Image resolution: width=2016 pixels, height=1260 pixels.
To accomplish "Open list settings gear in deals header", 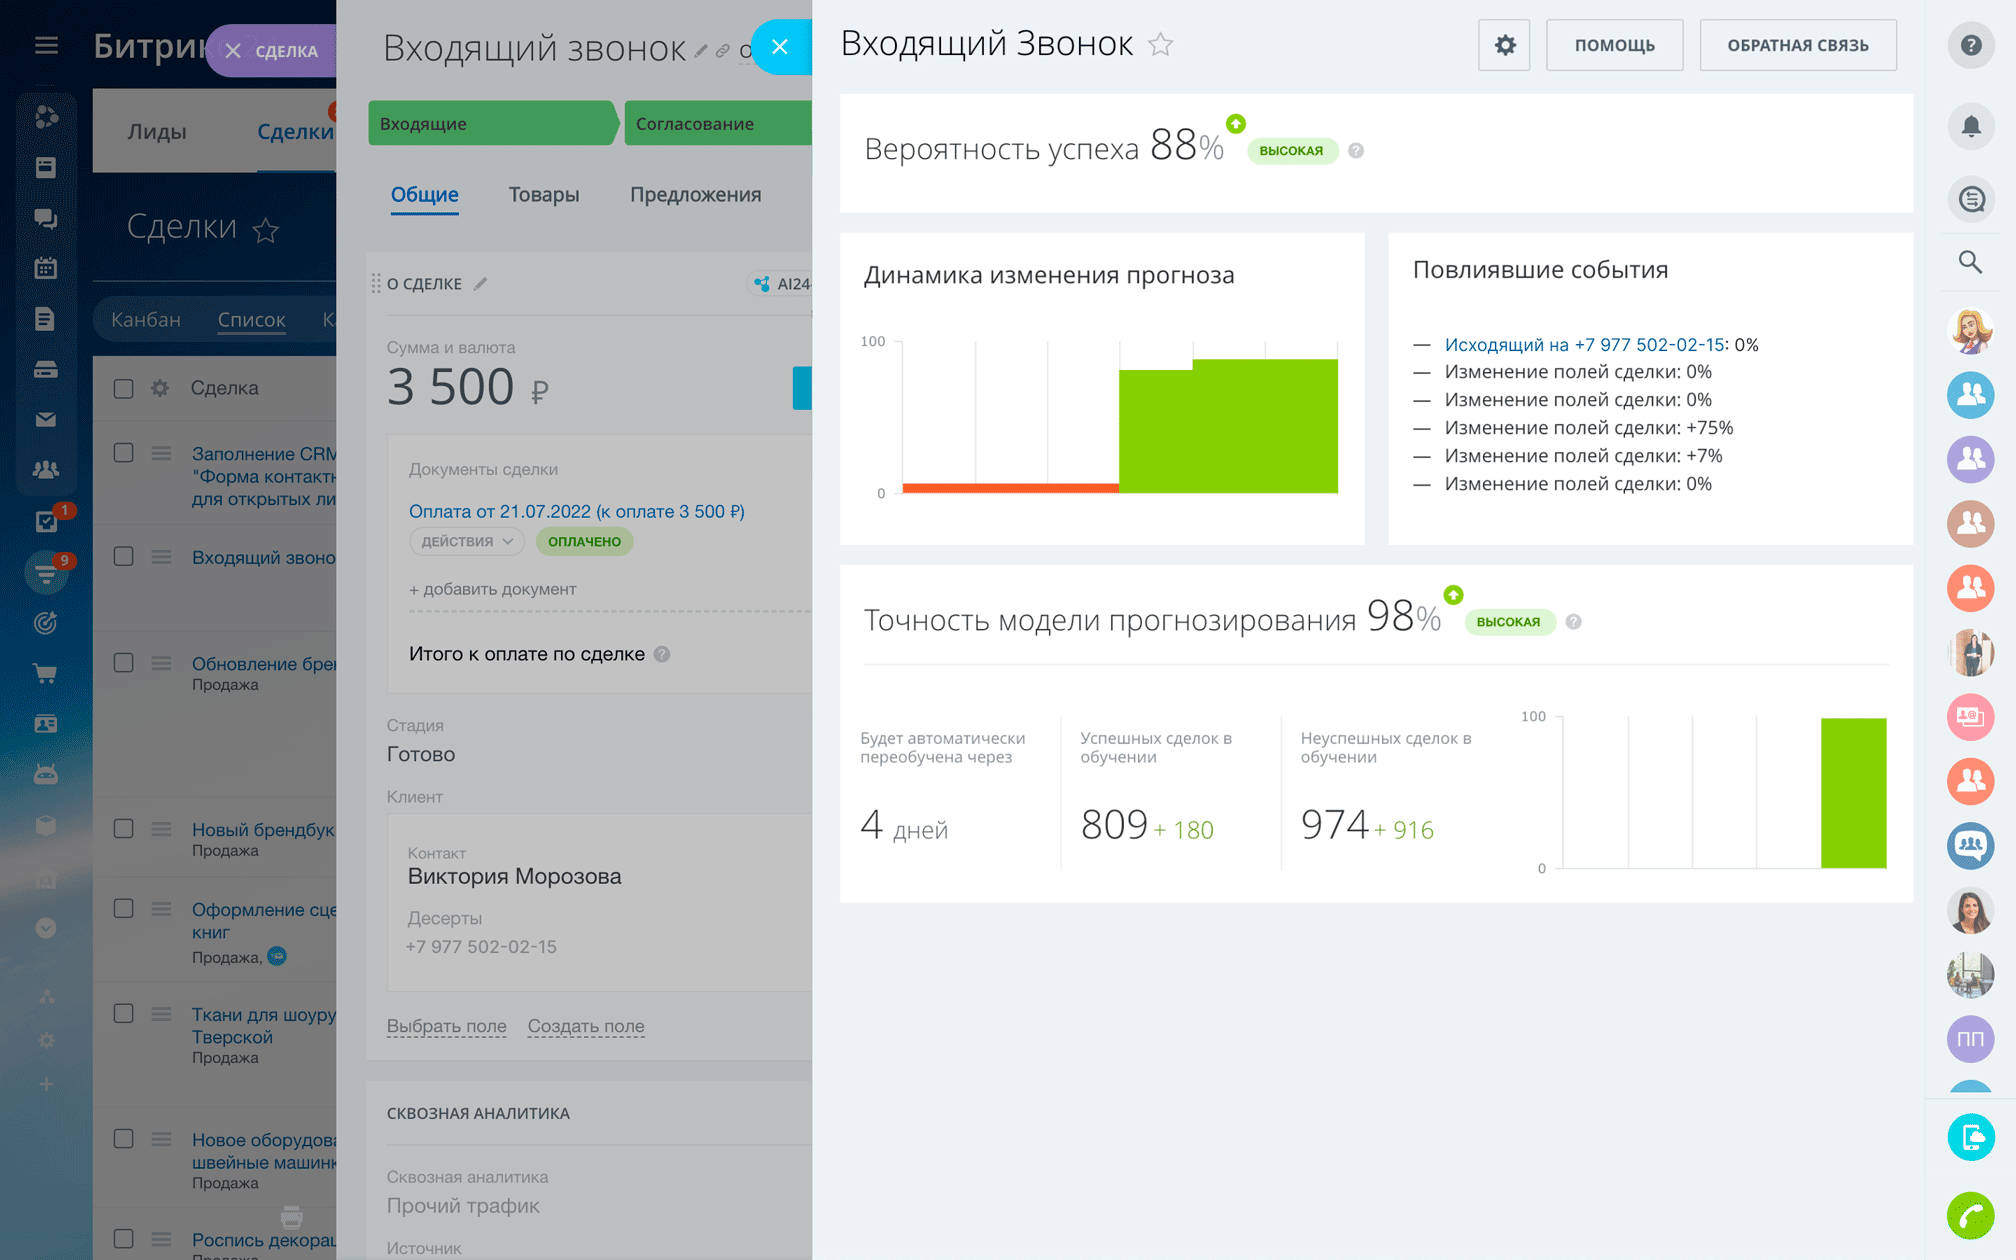I will pyautogui.click(x=160, y=388).
